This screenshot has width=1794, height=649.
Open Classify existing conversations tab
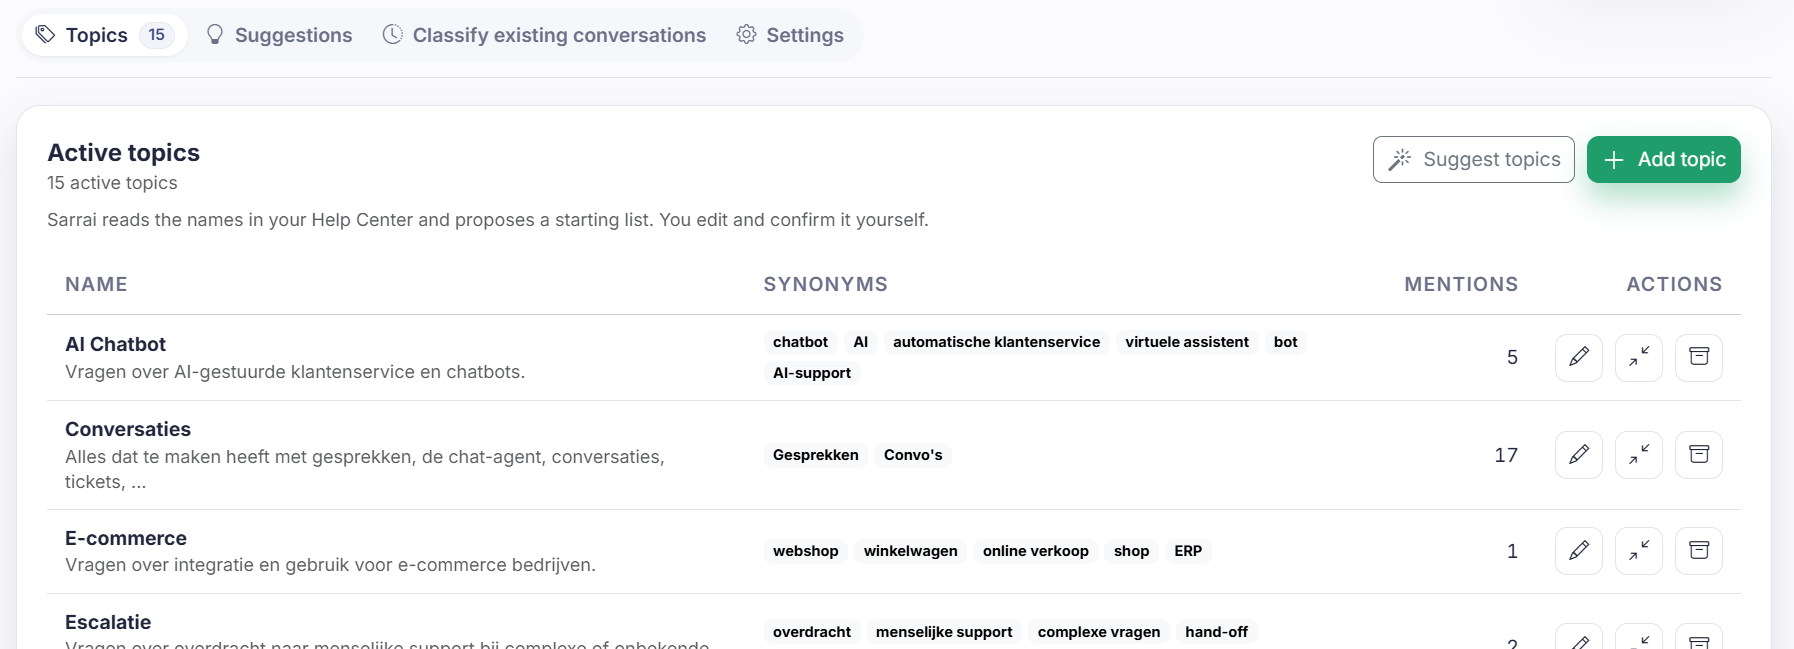[544, 35]
